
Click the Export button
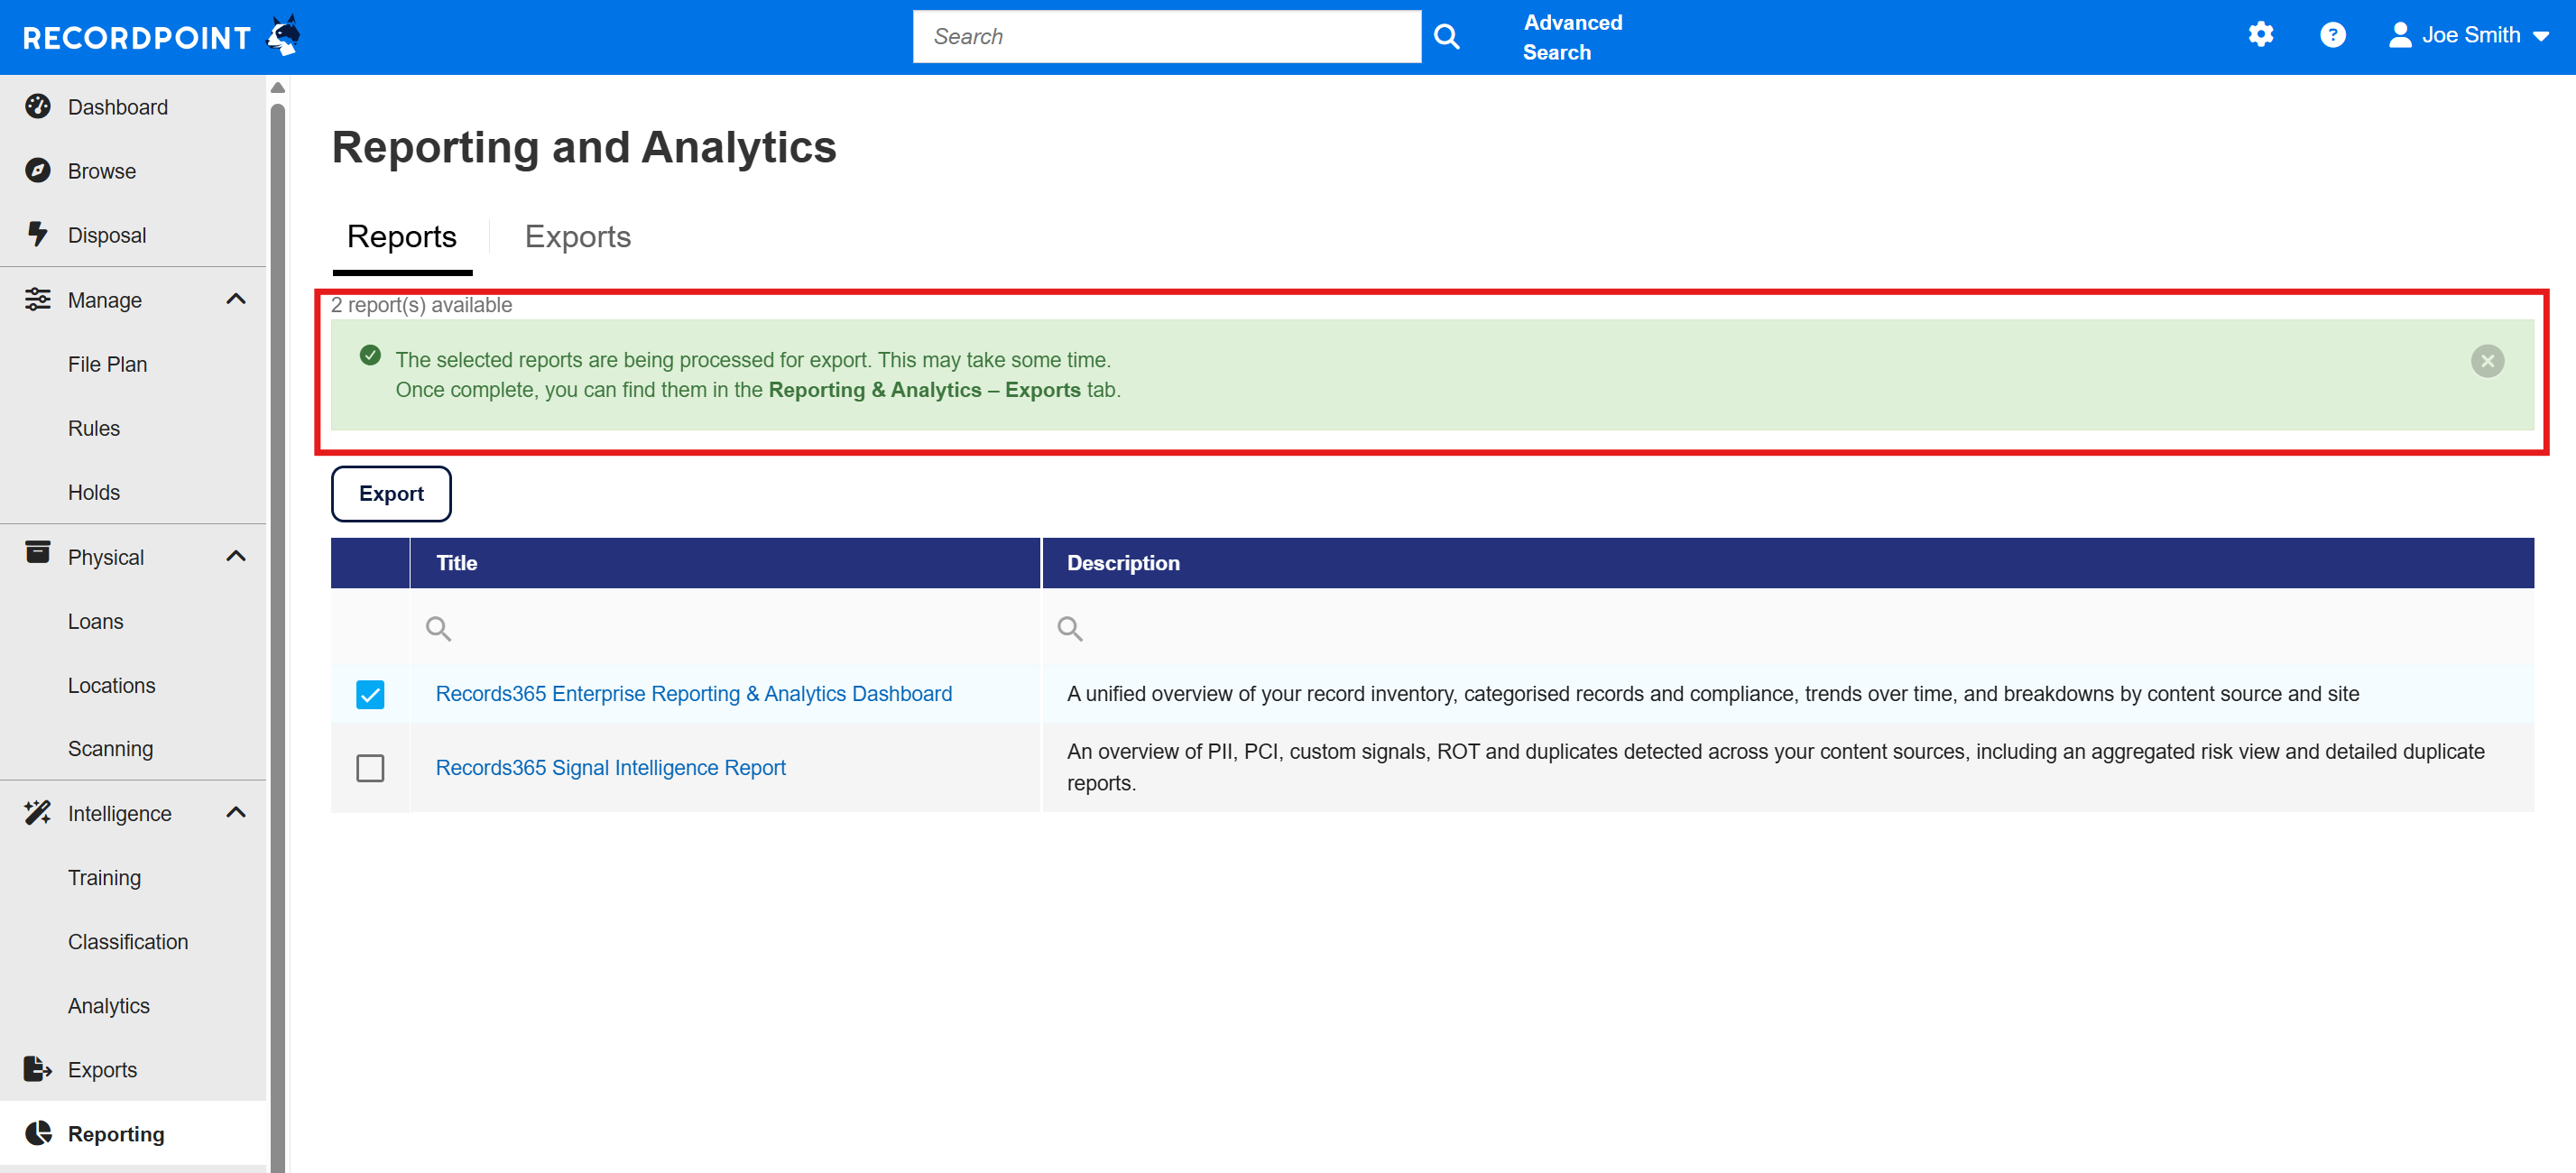pos(391,494)
